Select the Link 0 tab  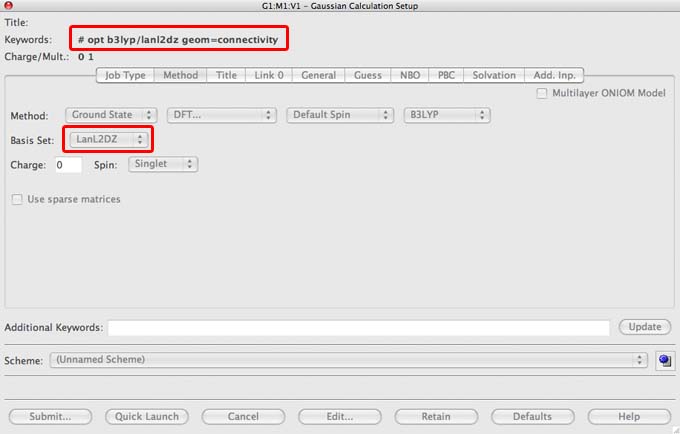tap(267, 75)
